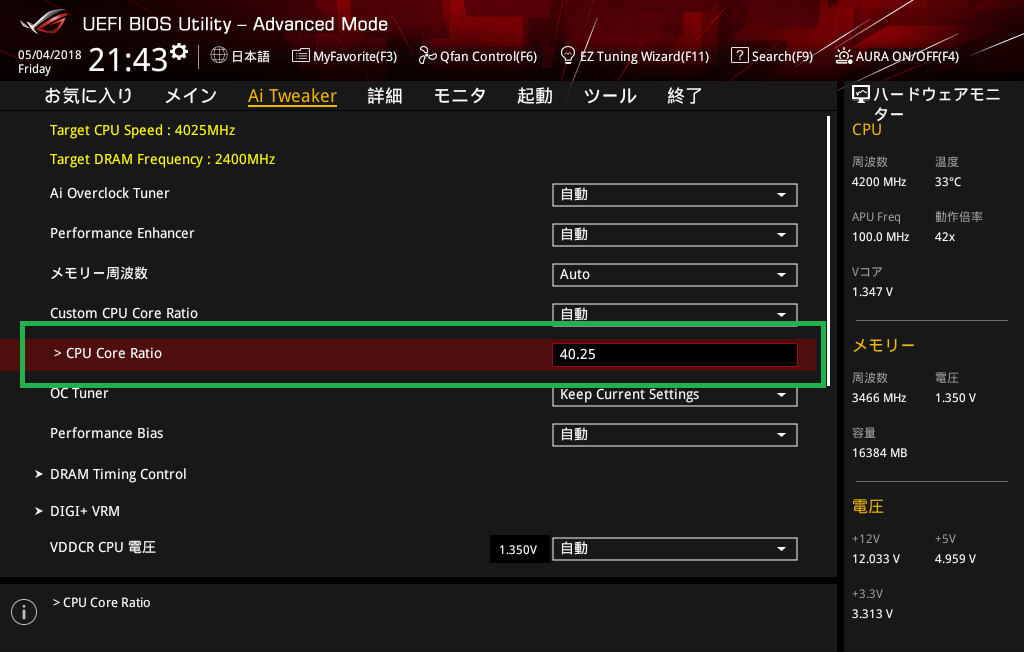
Task: Click the +5V 4.959 V reading
Action: coord(955,559)
